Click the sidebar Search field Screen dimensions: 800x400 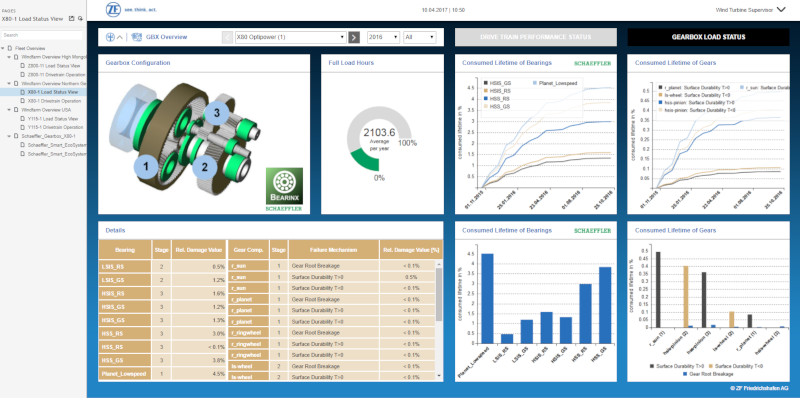click(40, 32)
